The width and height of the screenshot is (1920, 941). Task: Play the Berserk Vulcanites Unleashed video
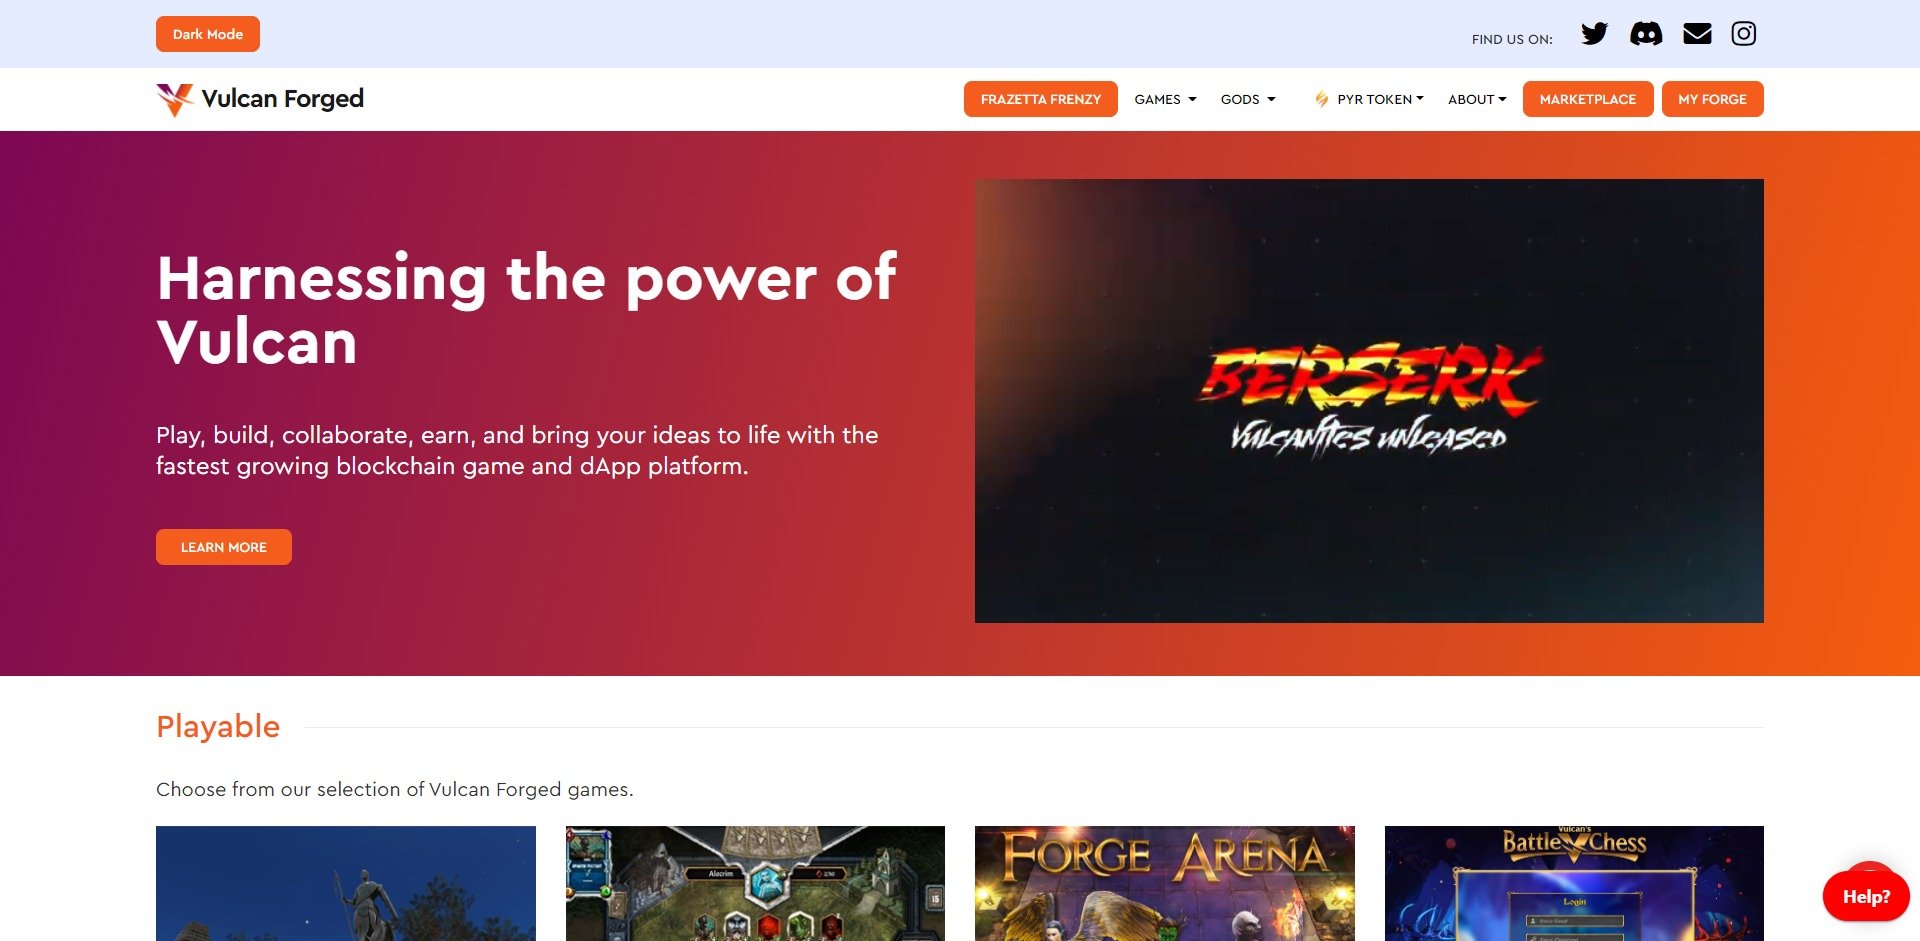(x=1369, y=401)
